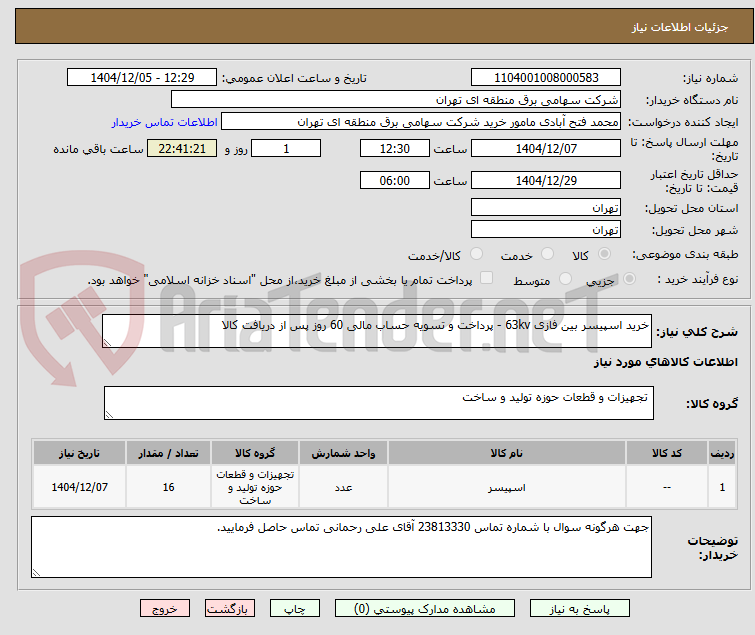755x635 pixels.
Task: Click the تعداد / مقدار column header
Action: click(x=168, y=453)
